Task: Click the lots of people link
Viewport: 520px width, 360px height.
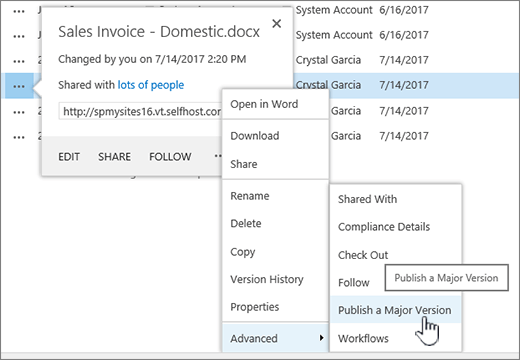Action: pyautogui.click(x=151, y=85)
